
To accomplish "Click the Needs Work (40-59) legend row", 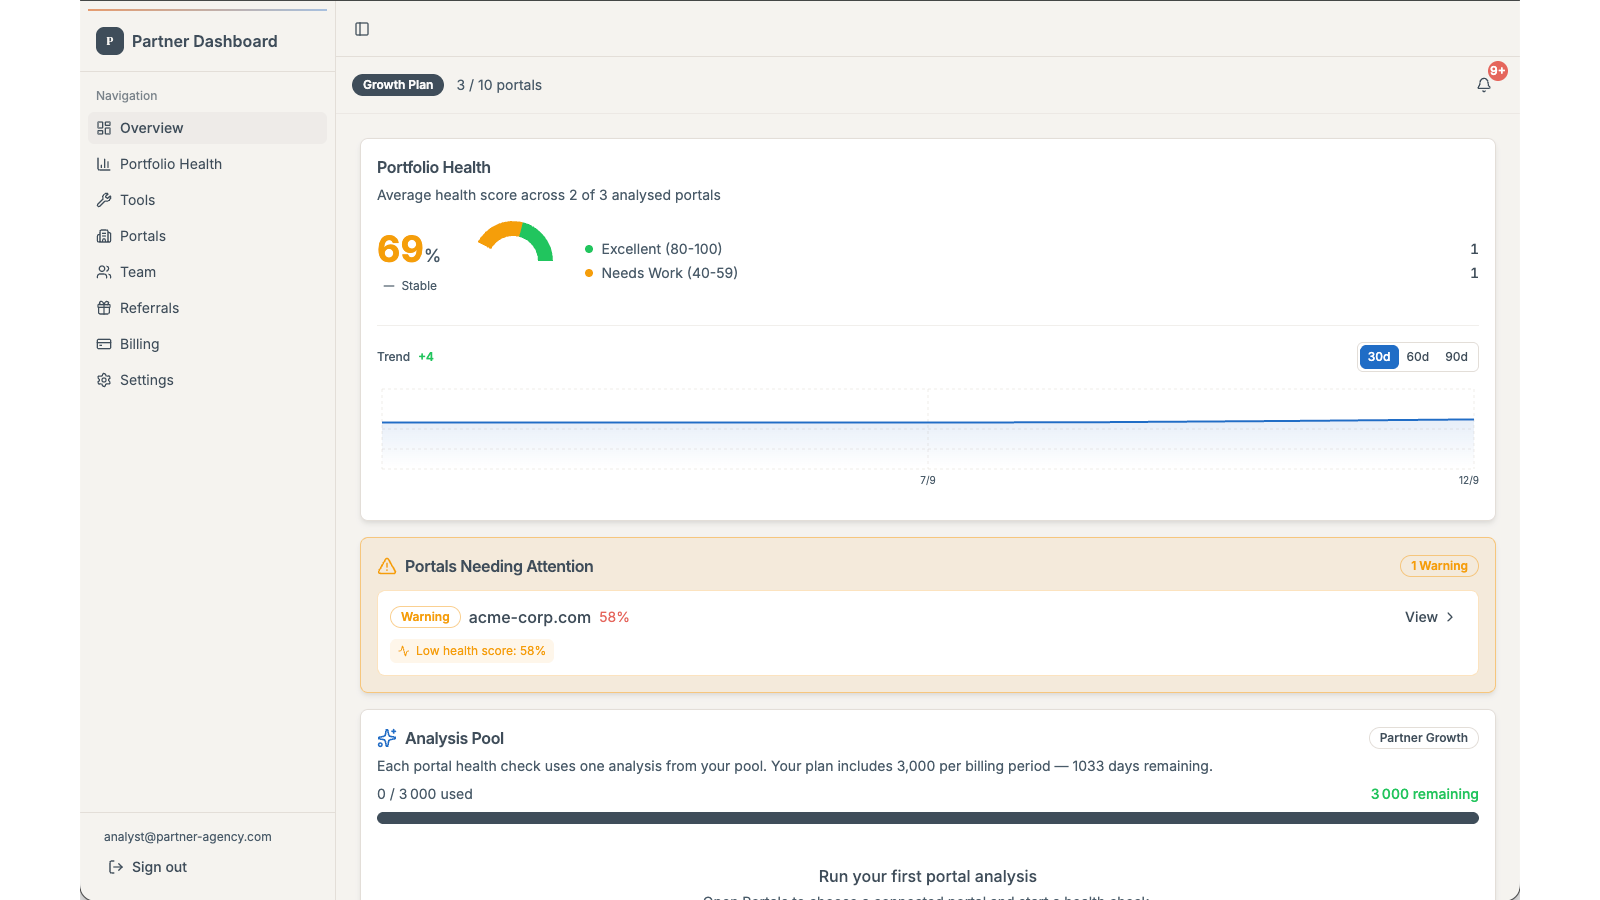I will (x=1031, y=273).
